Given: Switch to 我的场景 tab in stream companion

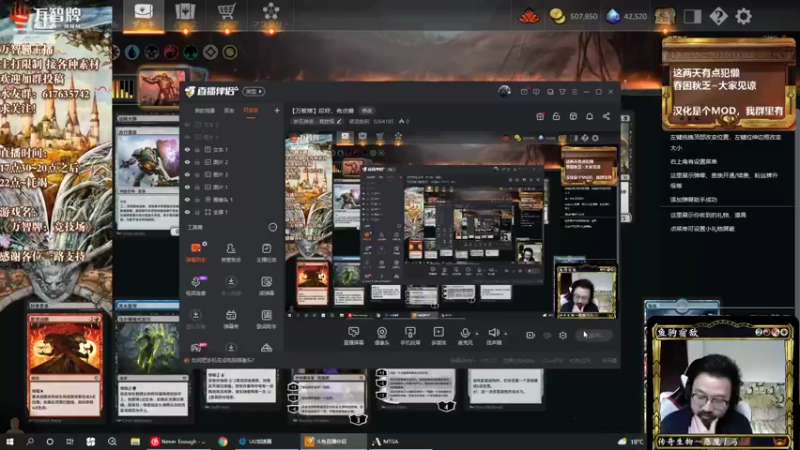Looking at the screenshot, I should coord(205,111).
